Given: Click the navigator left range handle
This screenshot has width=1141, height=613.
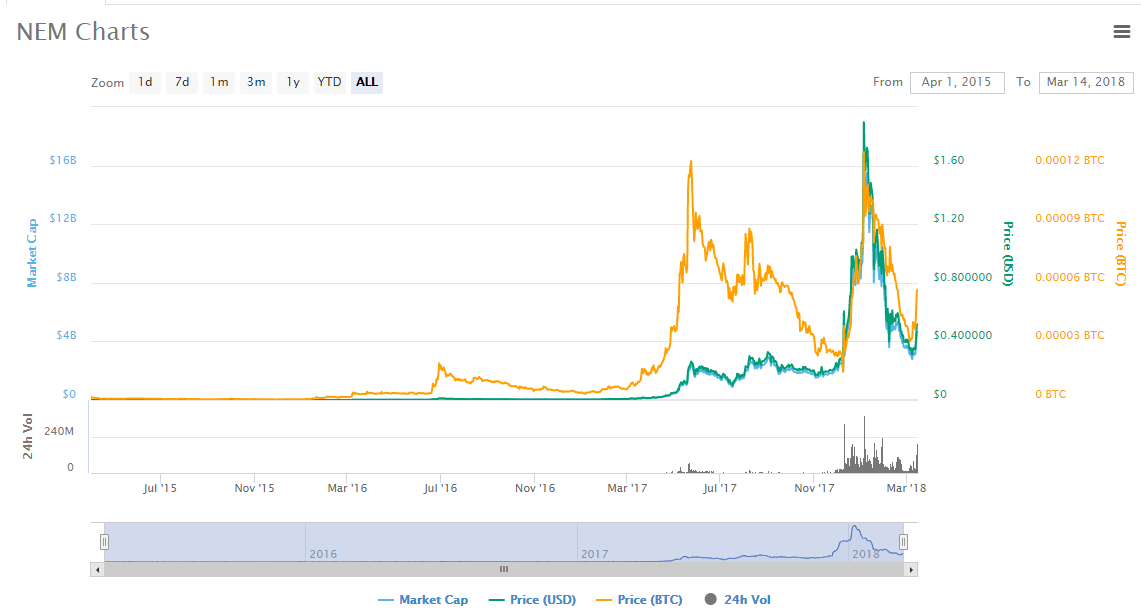Looking at the screenshot, I should pos(104,542).
